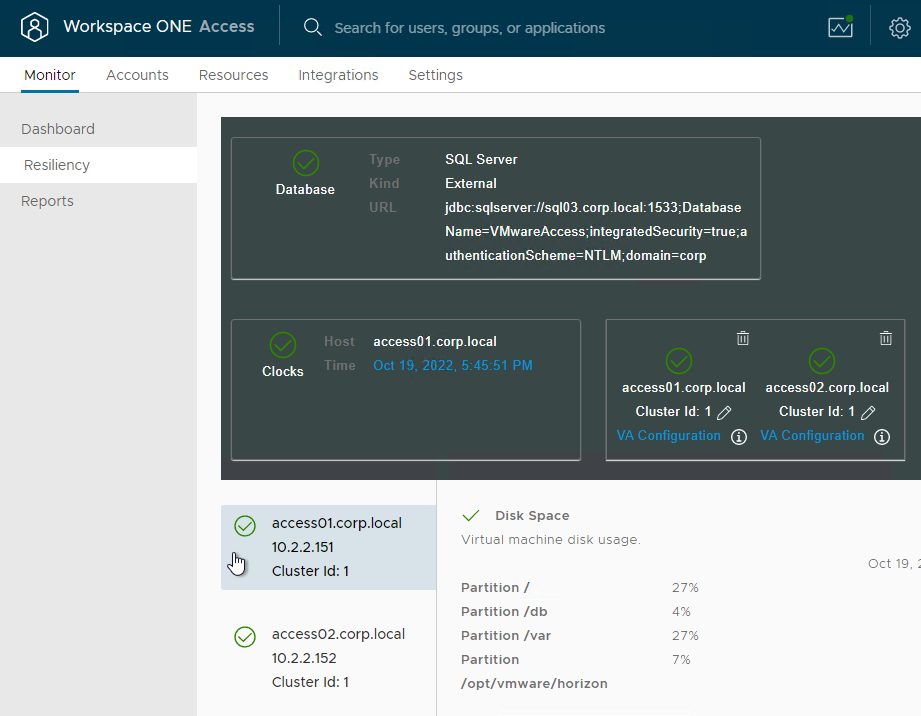Click the search magnifier icon
921x716 pixels.
coord(312,27)
